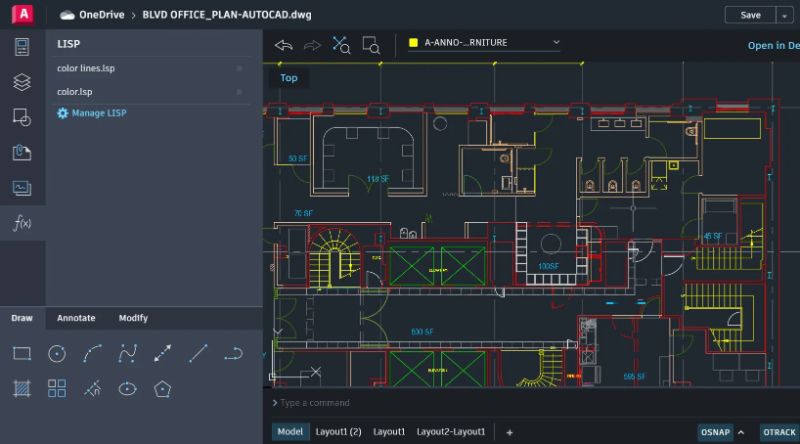Select the Layout1 tab
The height and width of the screenshot is (444, 800).
point(389,432)
